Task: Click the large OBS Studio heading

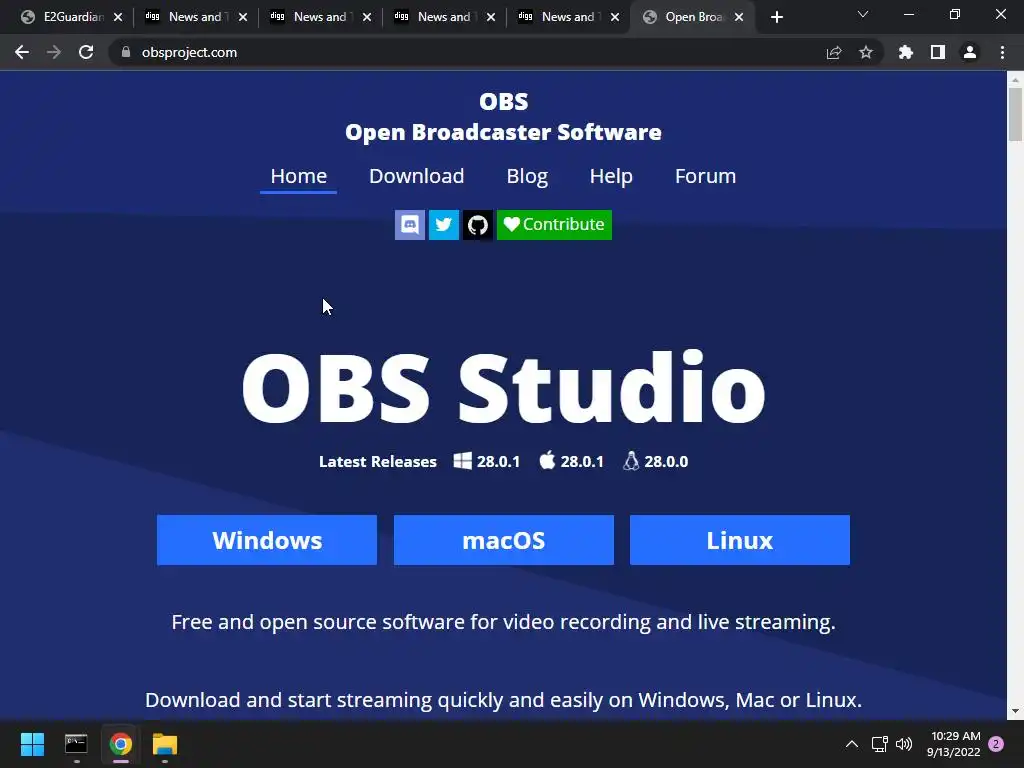Action: click(x=504, y=387)
